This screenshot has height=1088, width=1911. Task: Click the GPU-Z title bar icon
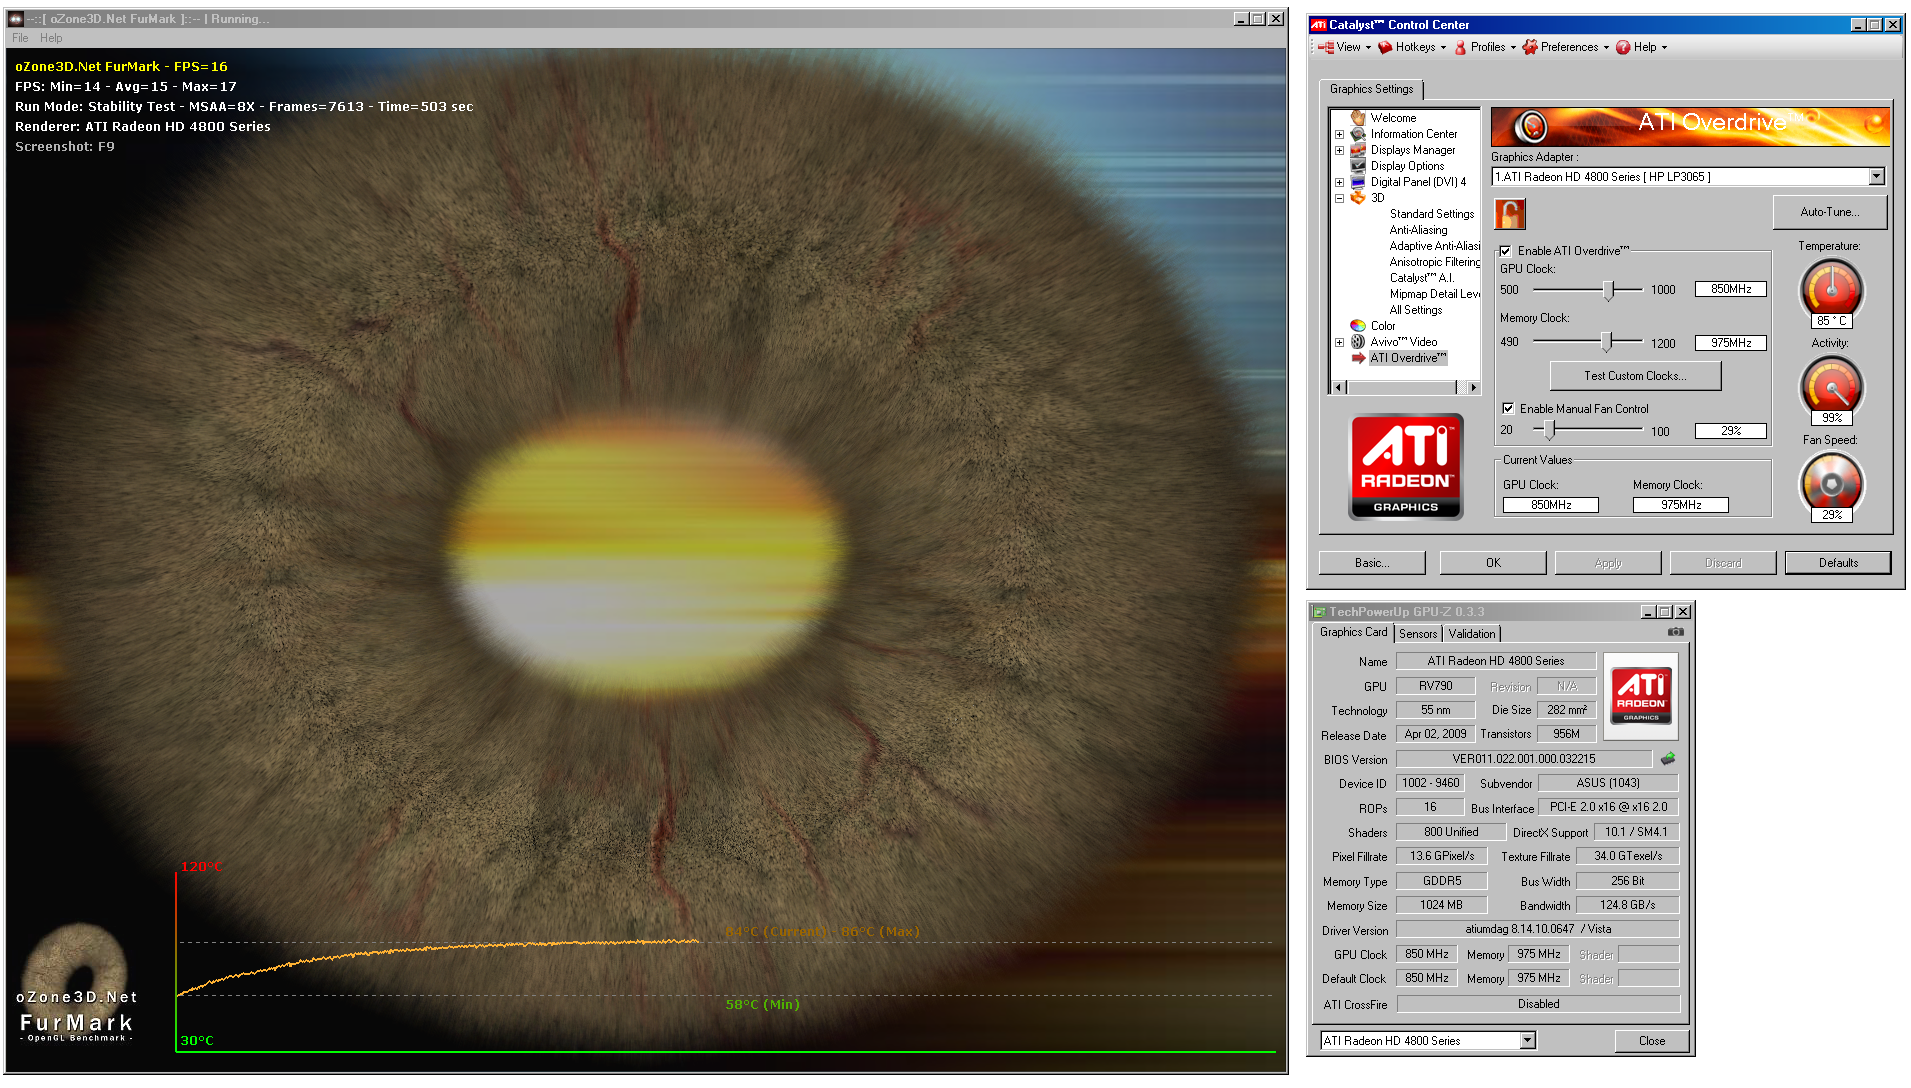point(1319,612)
